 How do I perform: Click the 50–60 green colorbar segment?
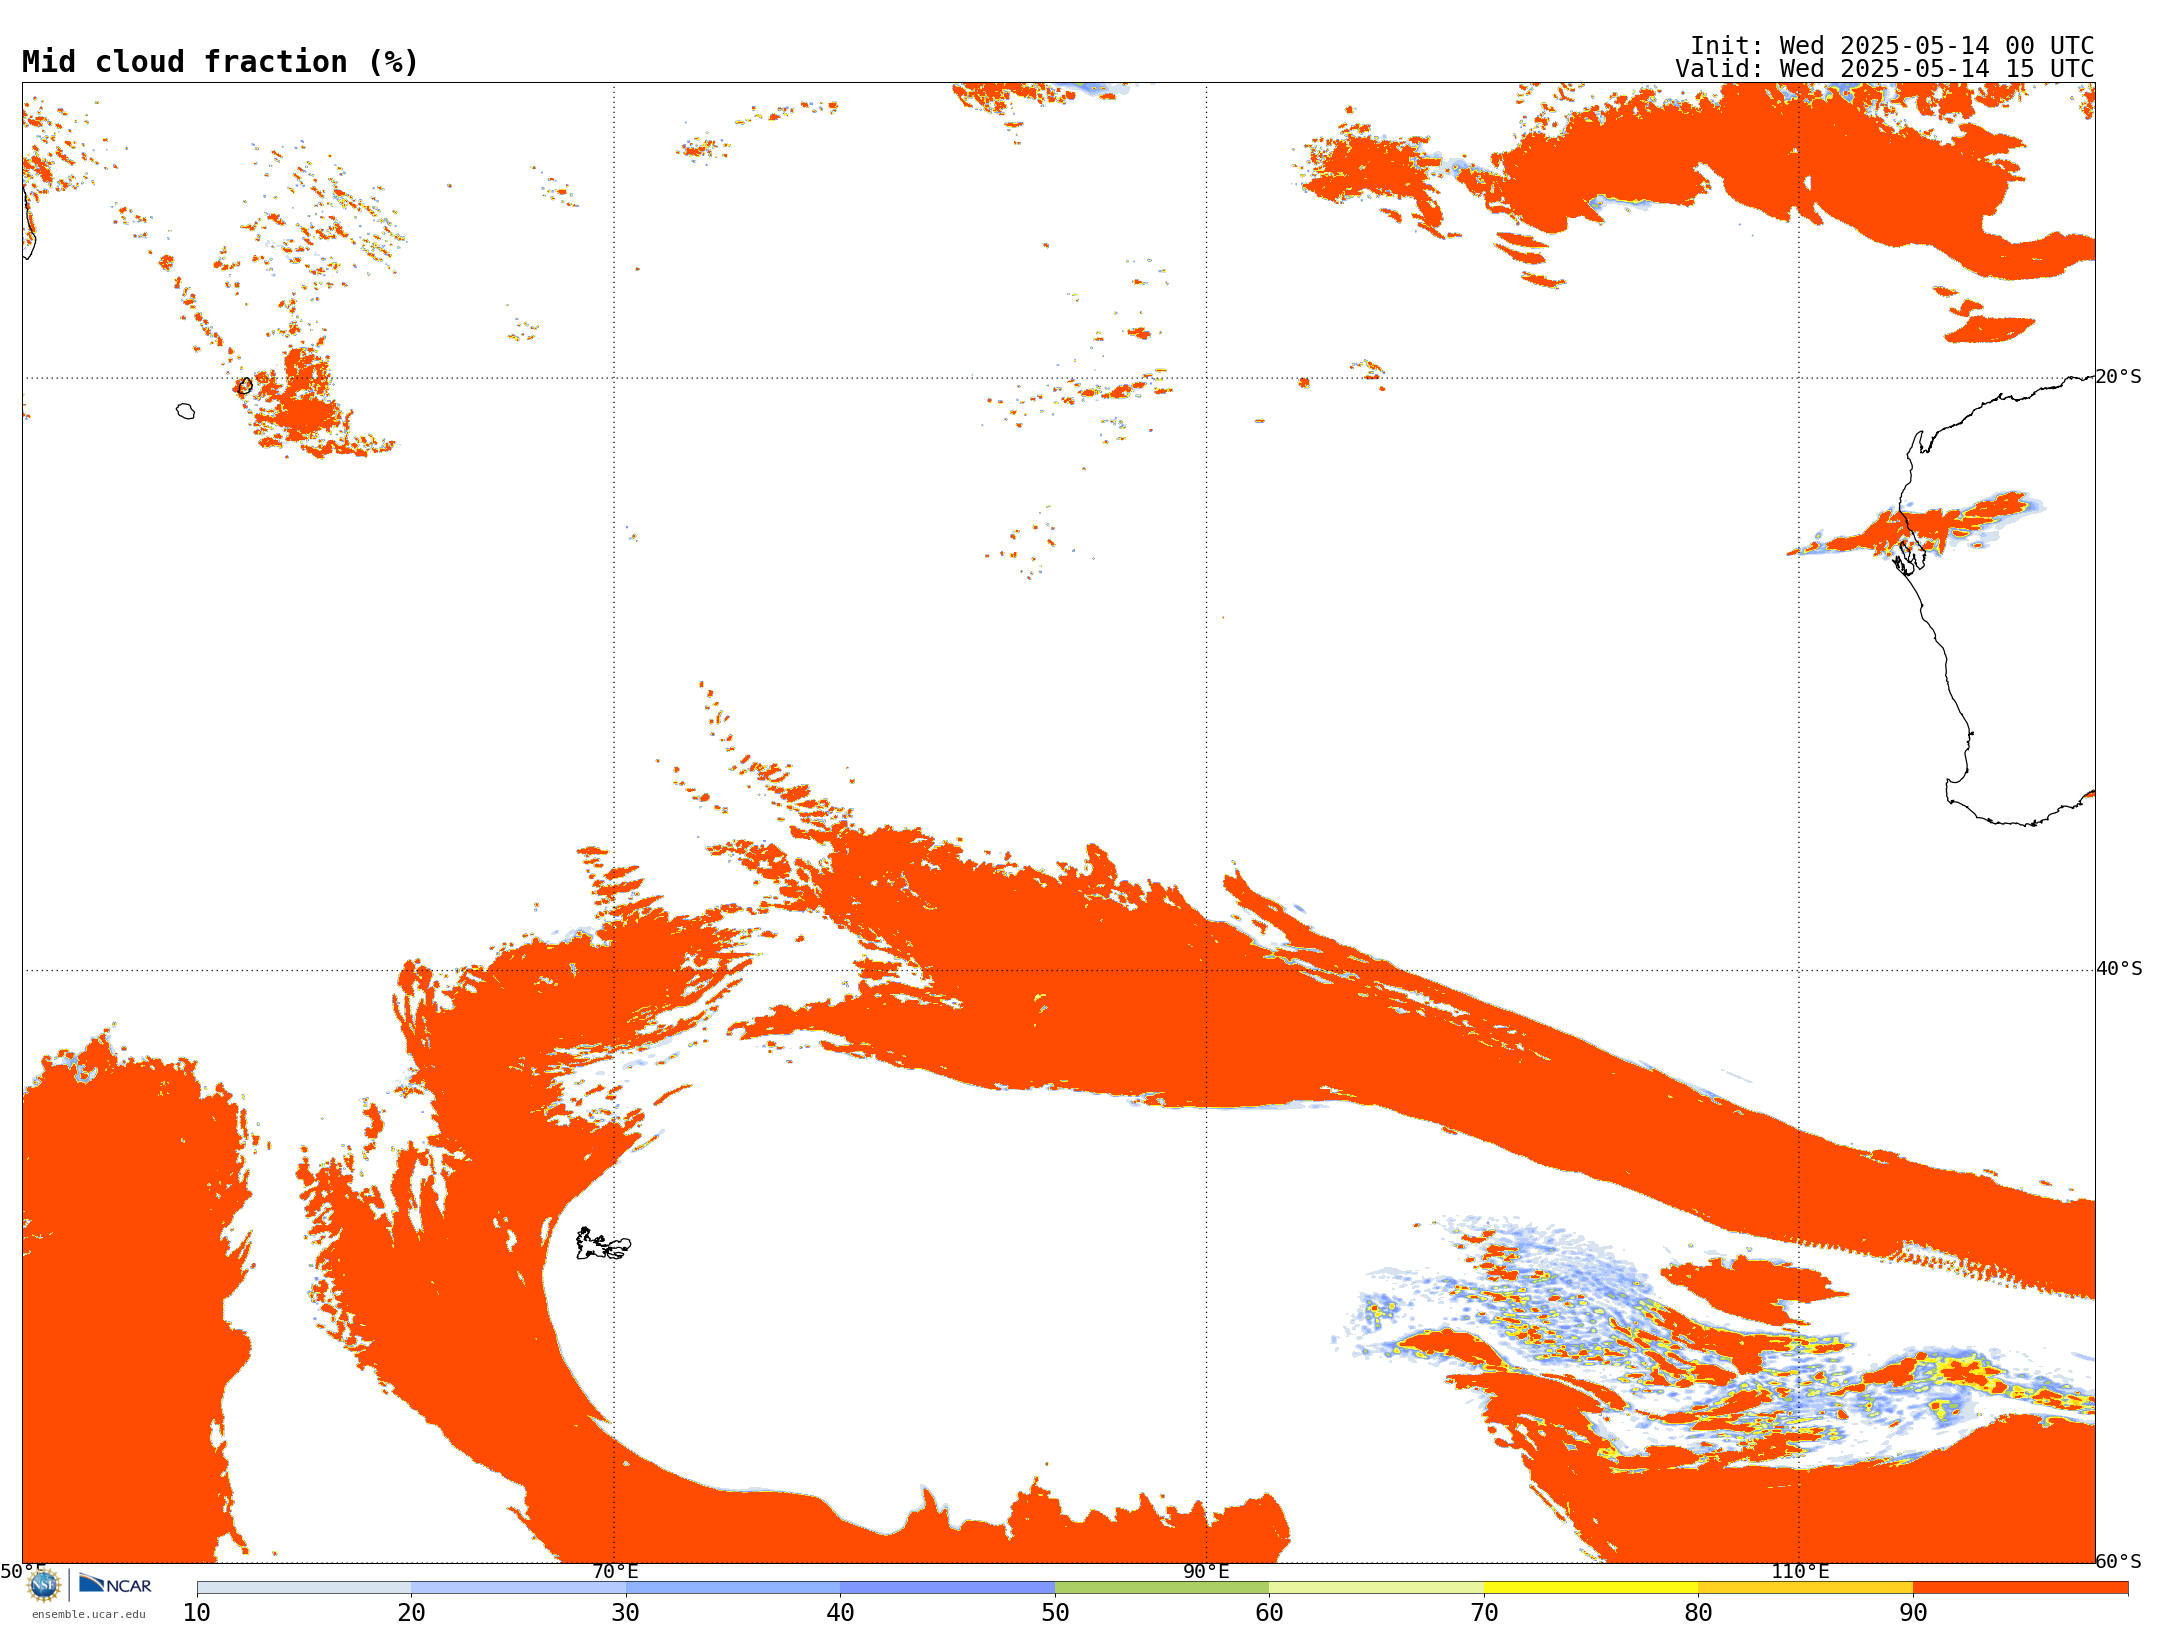click(1162, 1588)
